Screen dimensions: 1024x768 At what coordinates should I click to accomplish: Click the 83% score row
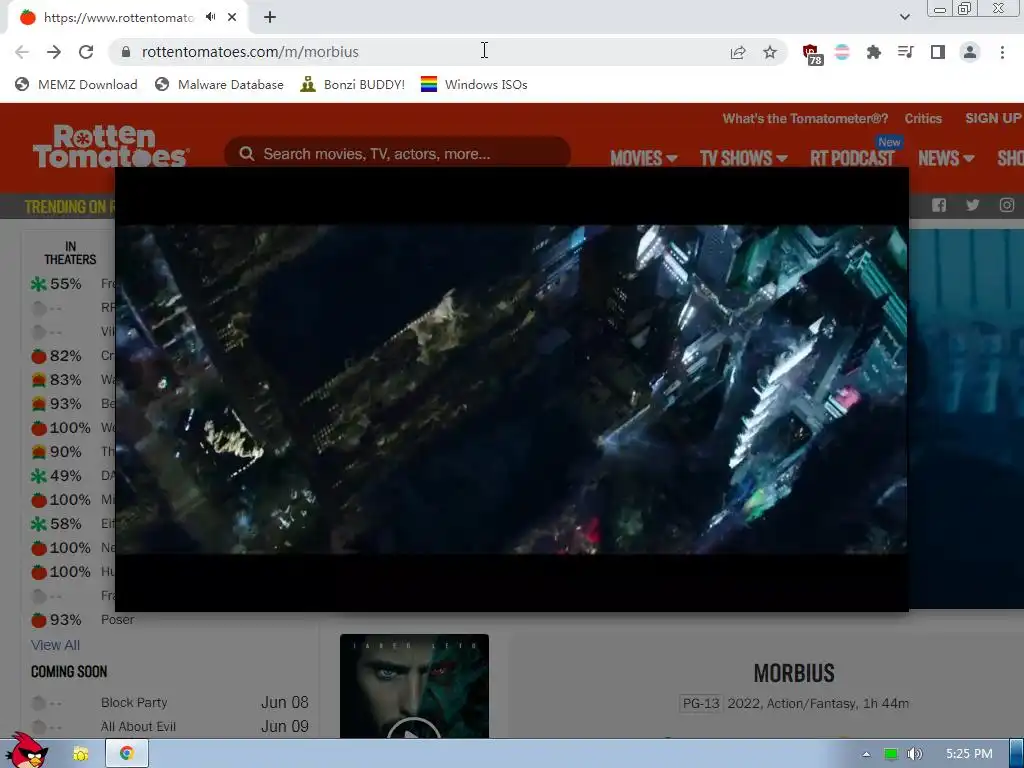72,380
